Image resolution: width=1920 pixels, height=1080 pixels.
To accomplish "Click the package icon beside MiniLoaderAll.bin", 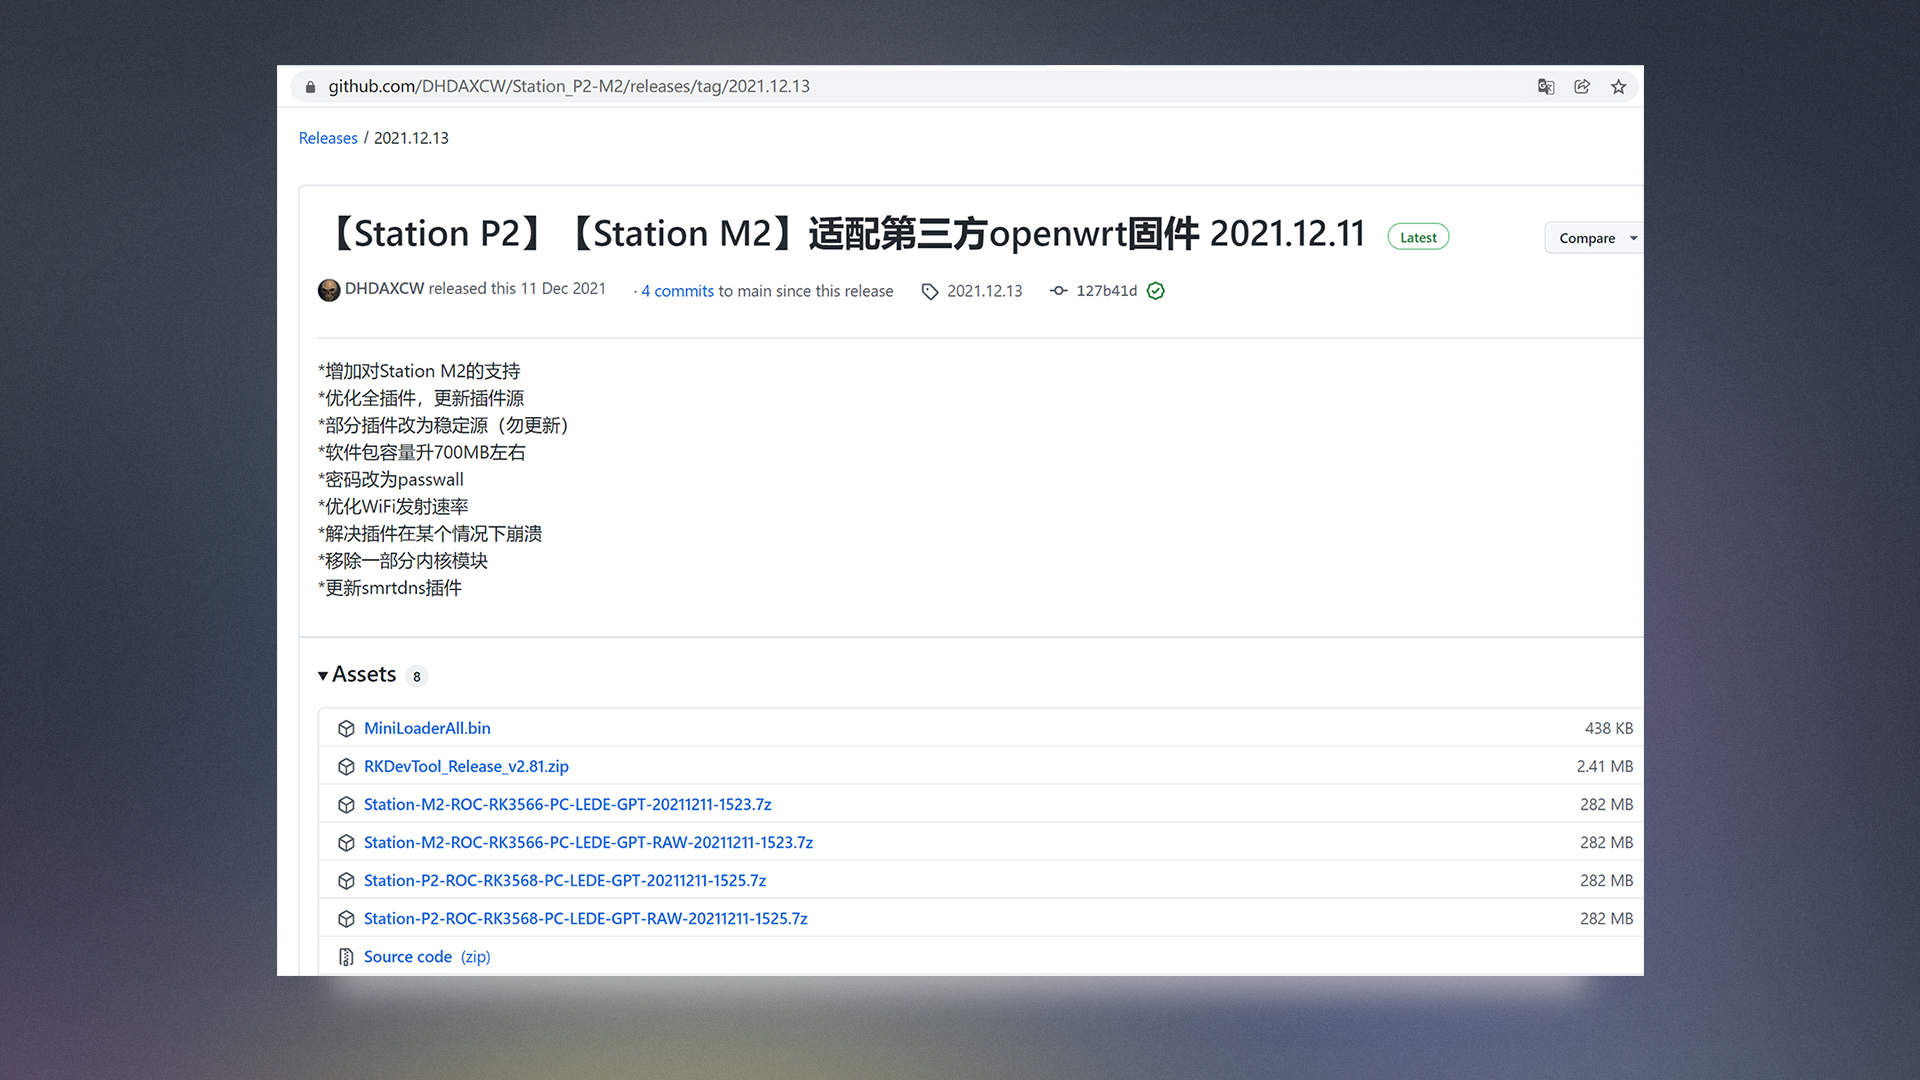I will (346, 728).
